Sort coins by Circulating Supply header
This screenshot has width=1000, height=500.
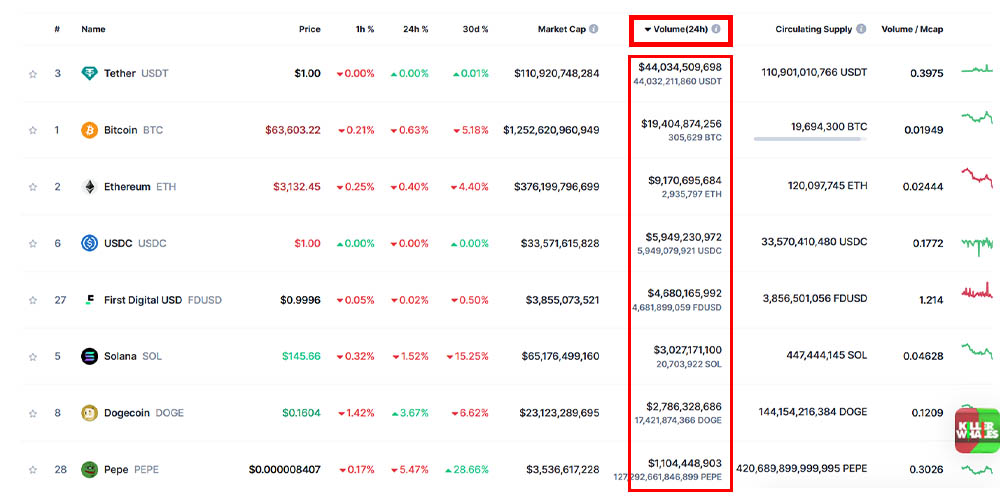[814, 29]
